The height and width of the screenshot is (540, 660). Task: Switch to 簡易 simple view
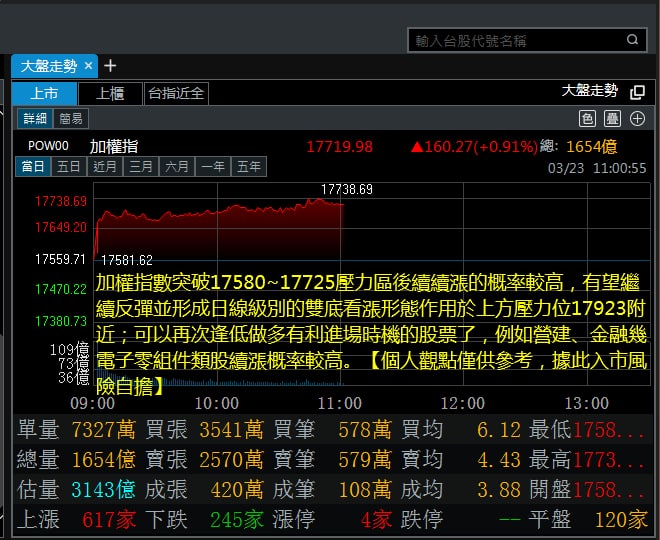click(70, 119)
